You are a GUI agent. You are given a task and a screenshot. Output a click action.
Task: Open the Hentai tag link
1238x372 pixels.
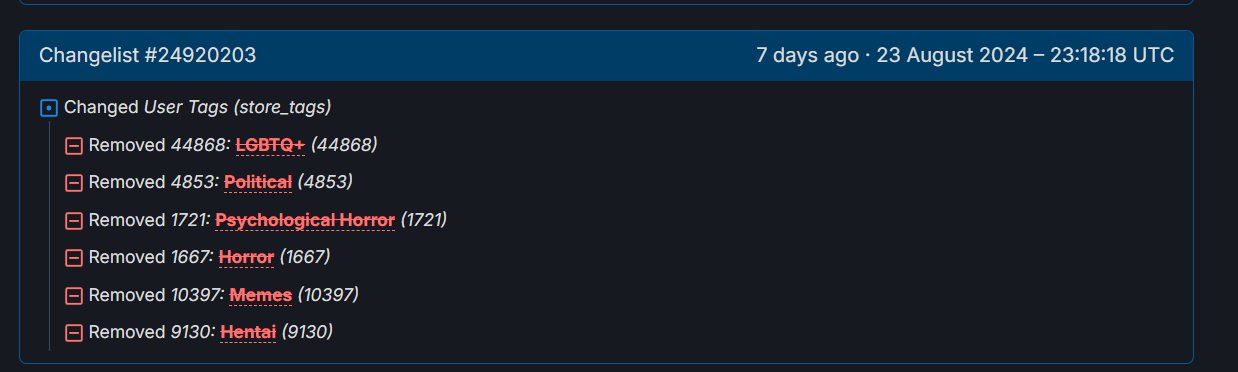[248, 332]
